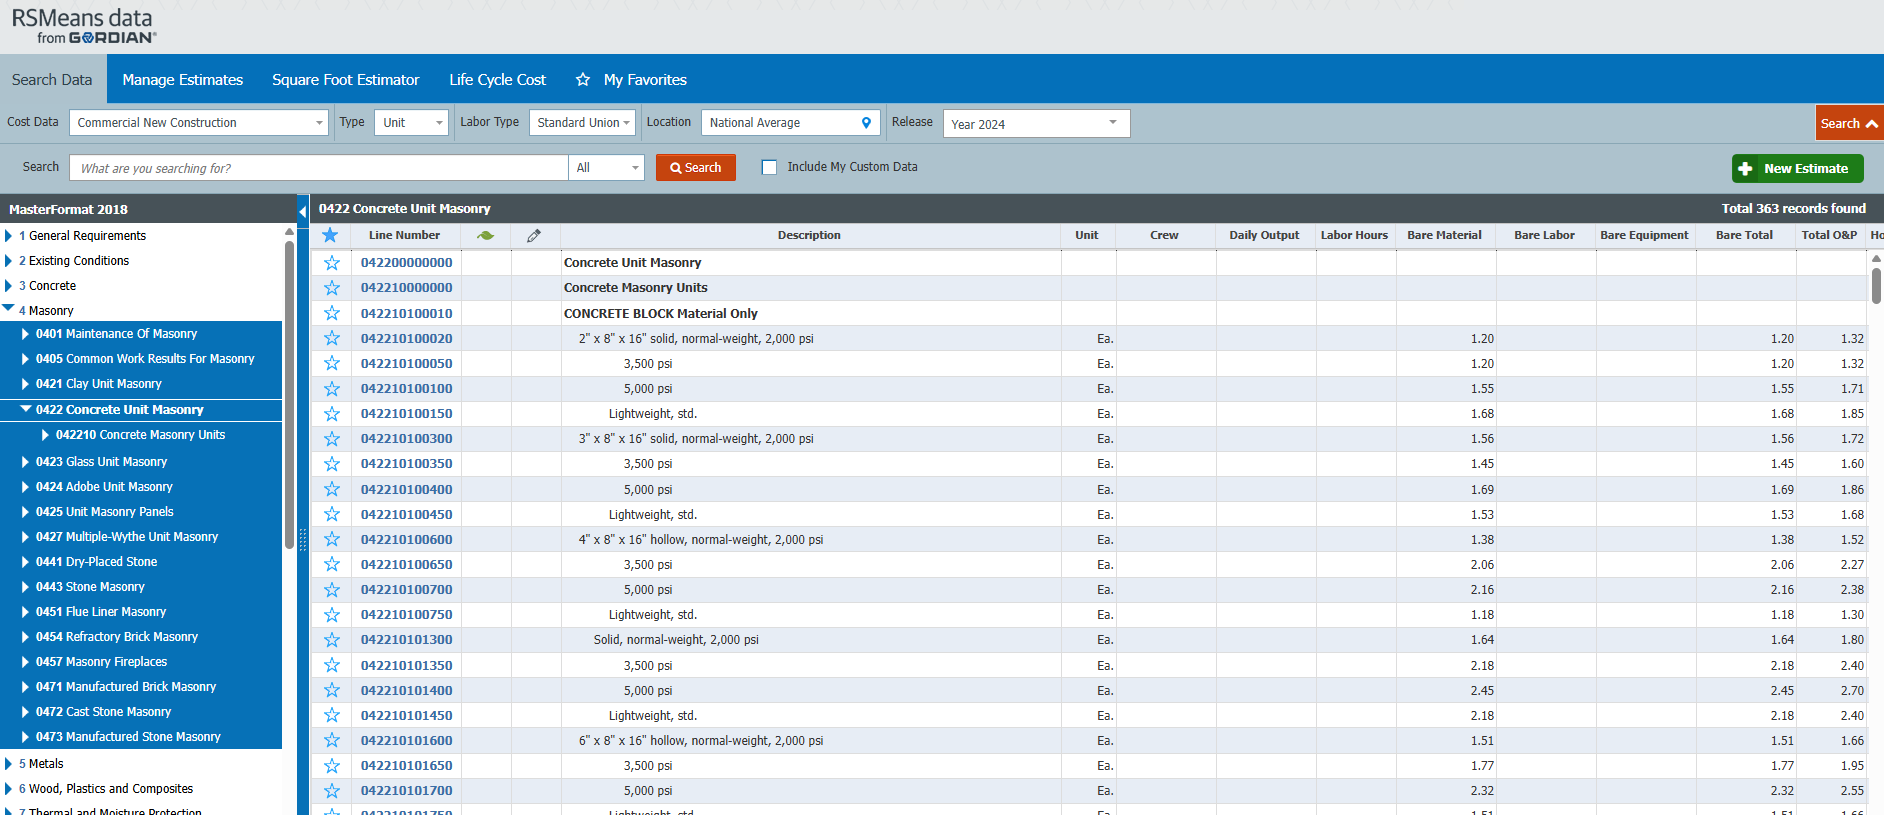Click the My Favorites star icon
This screenshot has height=815, width=1884.
583,79
